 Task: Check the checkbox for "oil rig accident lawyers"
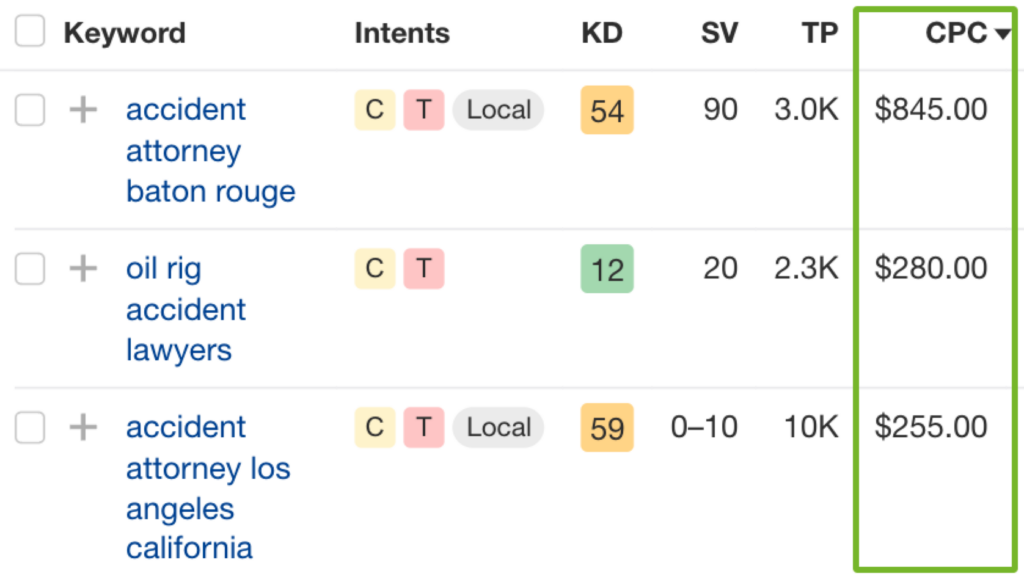[x=30, y=268]
